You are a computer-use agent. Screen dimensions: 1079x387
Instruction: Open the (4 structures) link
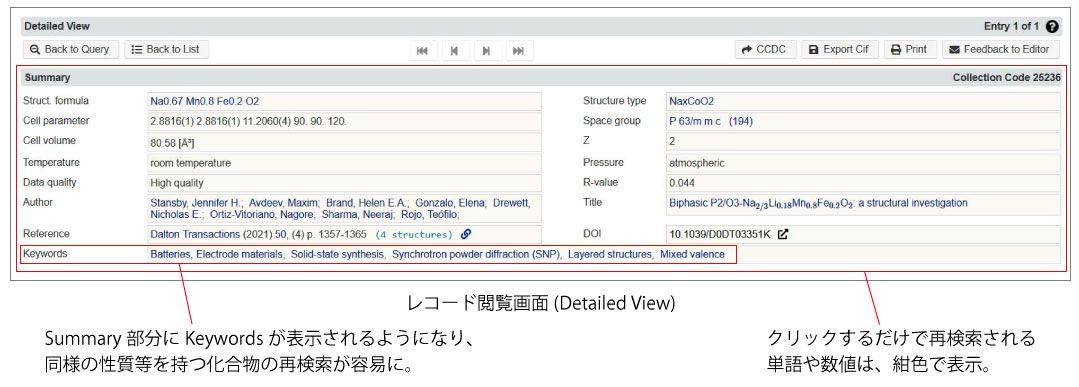coord(413,235)
